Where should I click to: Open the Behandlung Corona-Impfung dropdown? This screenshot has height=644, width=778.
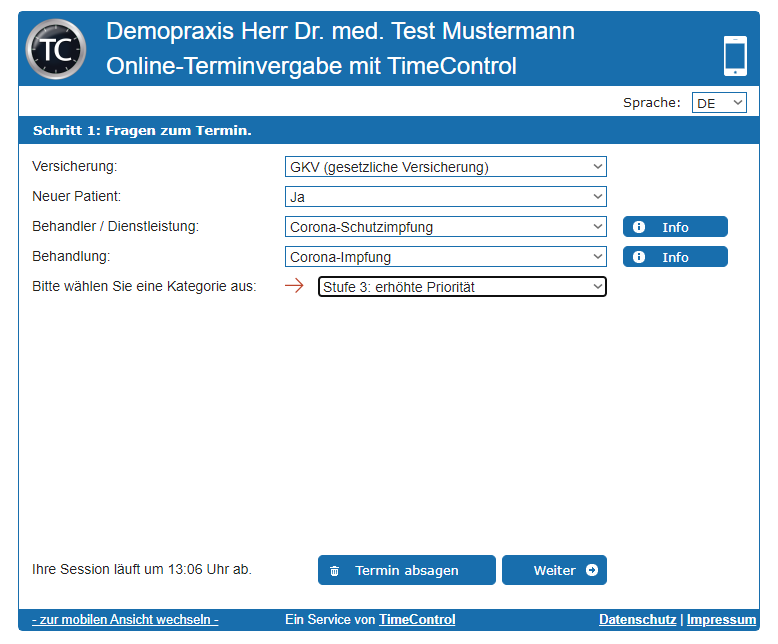[x=446, y=257]
